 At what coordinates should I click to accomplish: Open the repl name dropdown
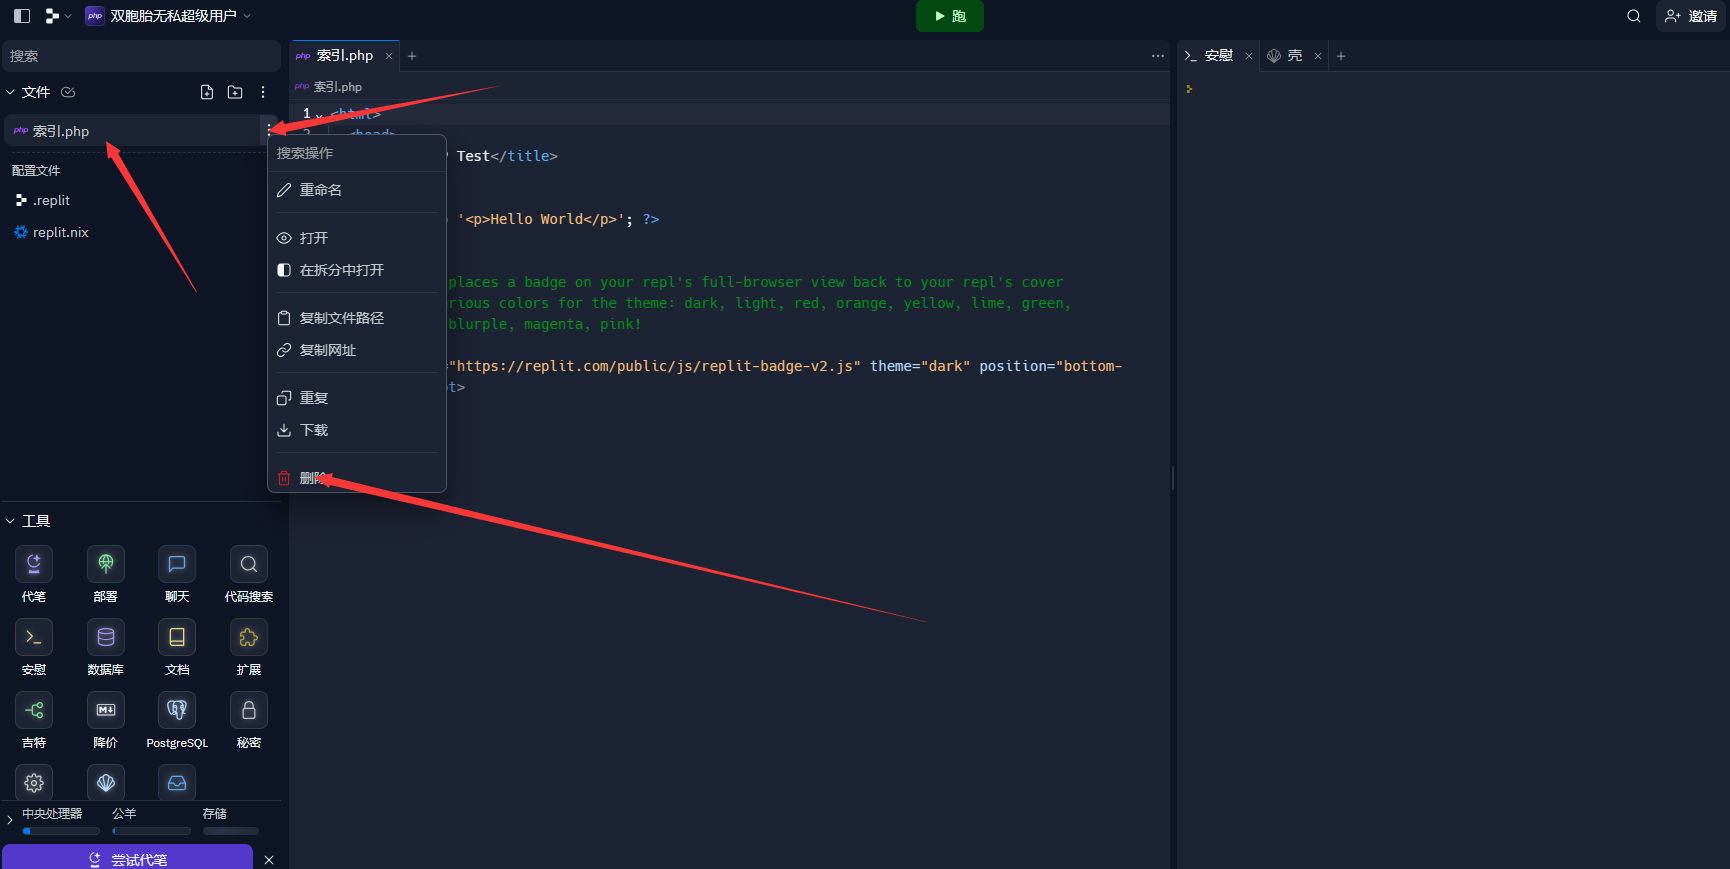coord(168,16)
